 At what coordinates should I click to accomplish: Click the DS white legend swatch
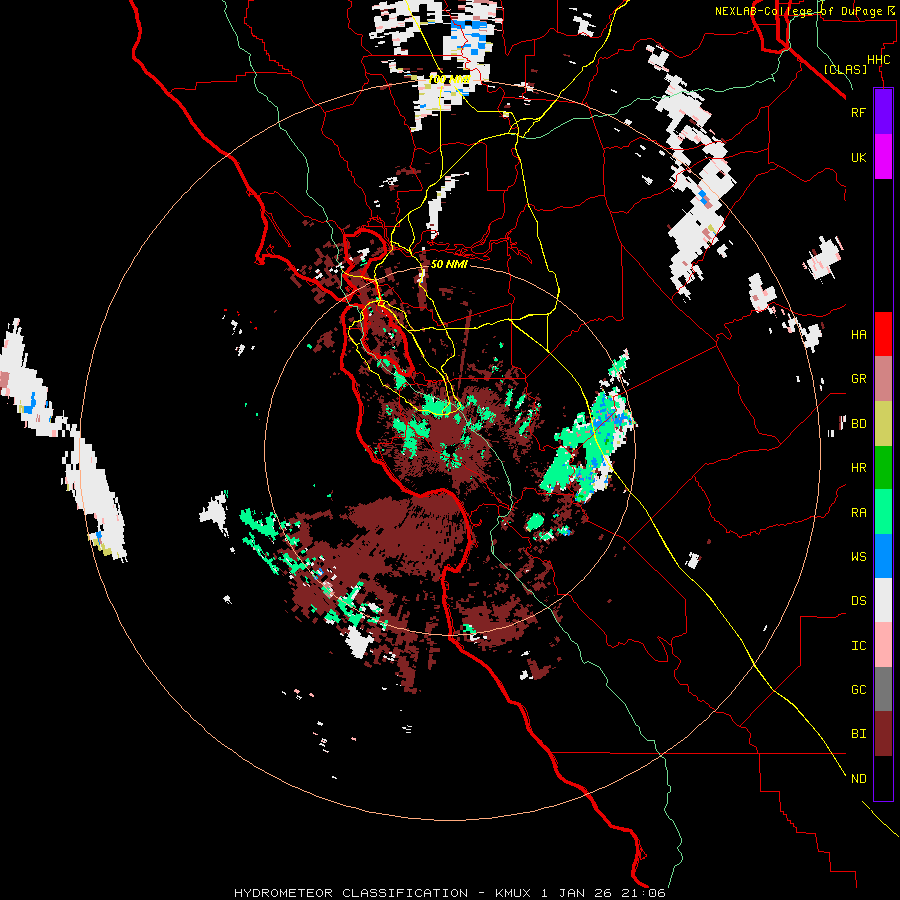pos(883,600)
